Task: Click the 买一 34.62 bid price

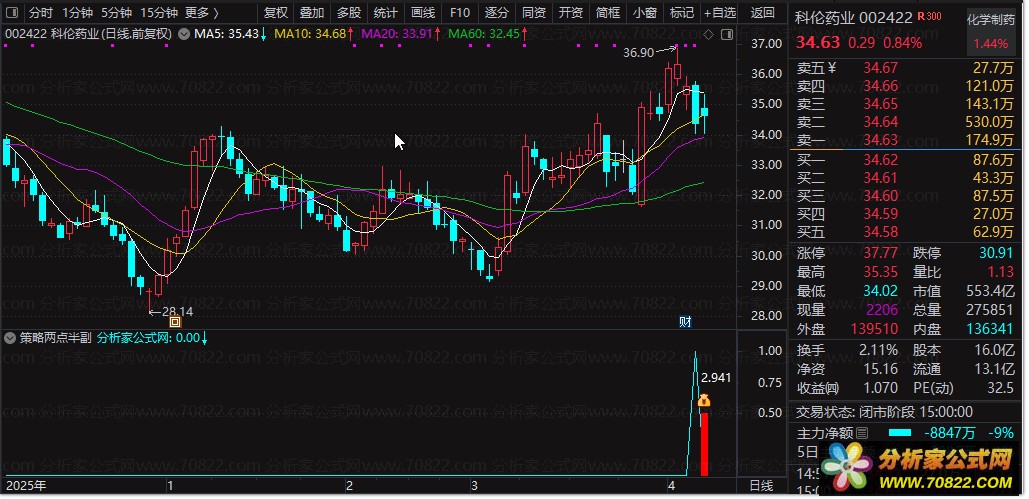Action: (880, 159)
